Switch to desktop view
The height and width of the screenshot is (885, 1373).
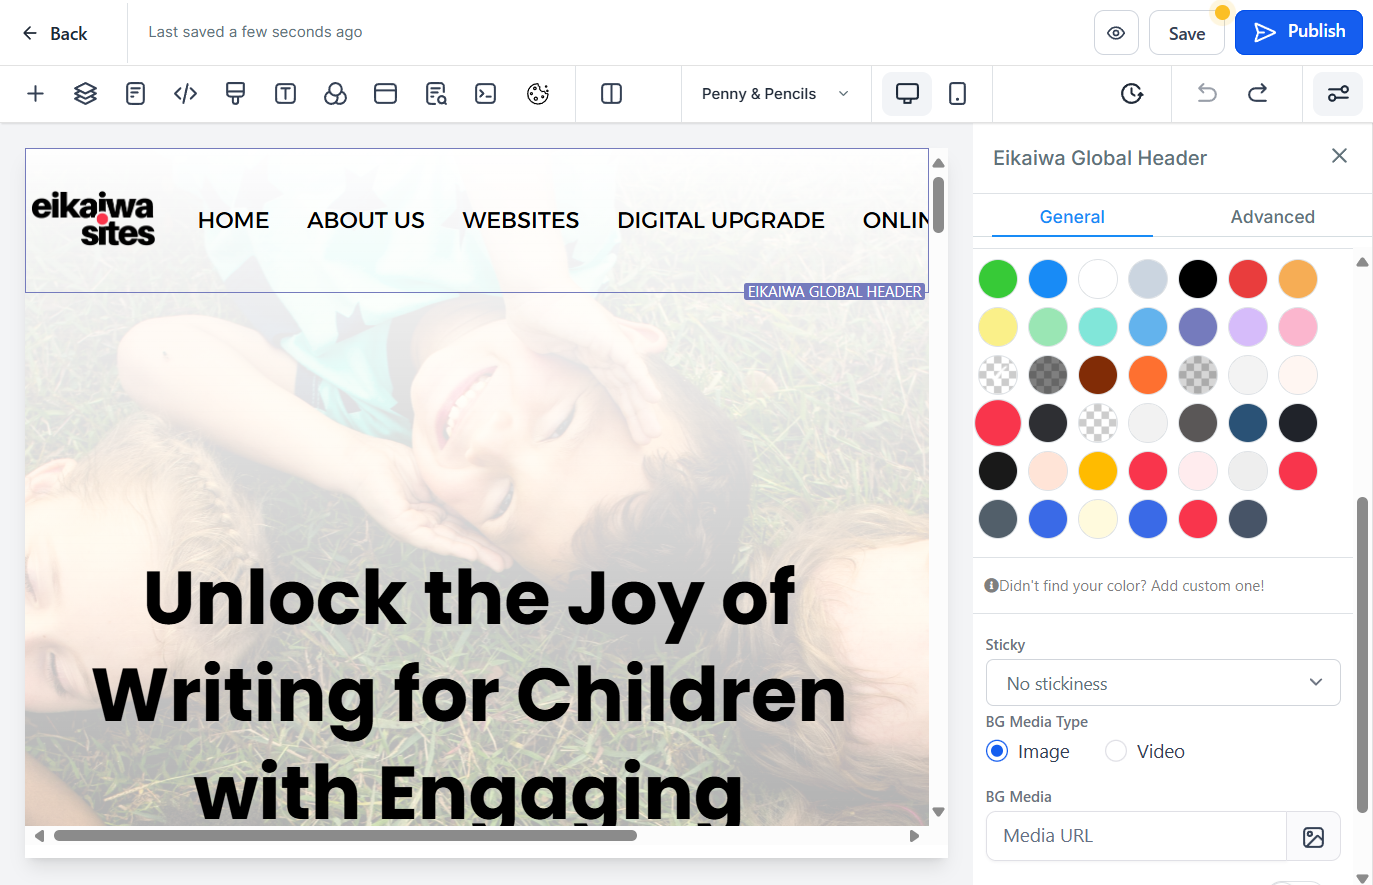(907, 94)
